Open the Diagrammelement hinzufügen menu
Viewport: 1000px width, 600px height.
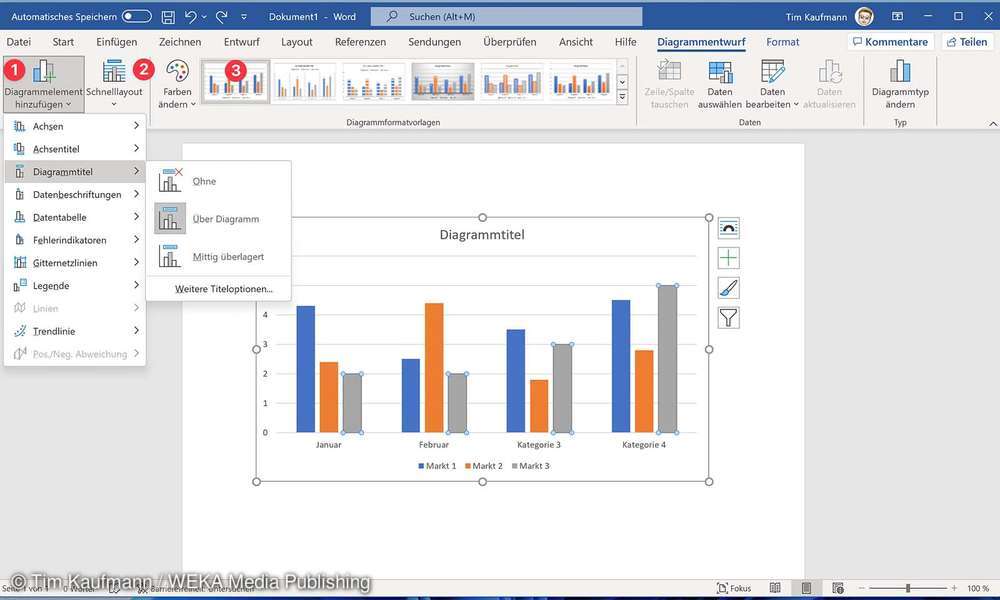pyautogui.click(x=43, y=85)
